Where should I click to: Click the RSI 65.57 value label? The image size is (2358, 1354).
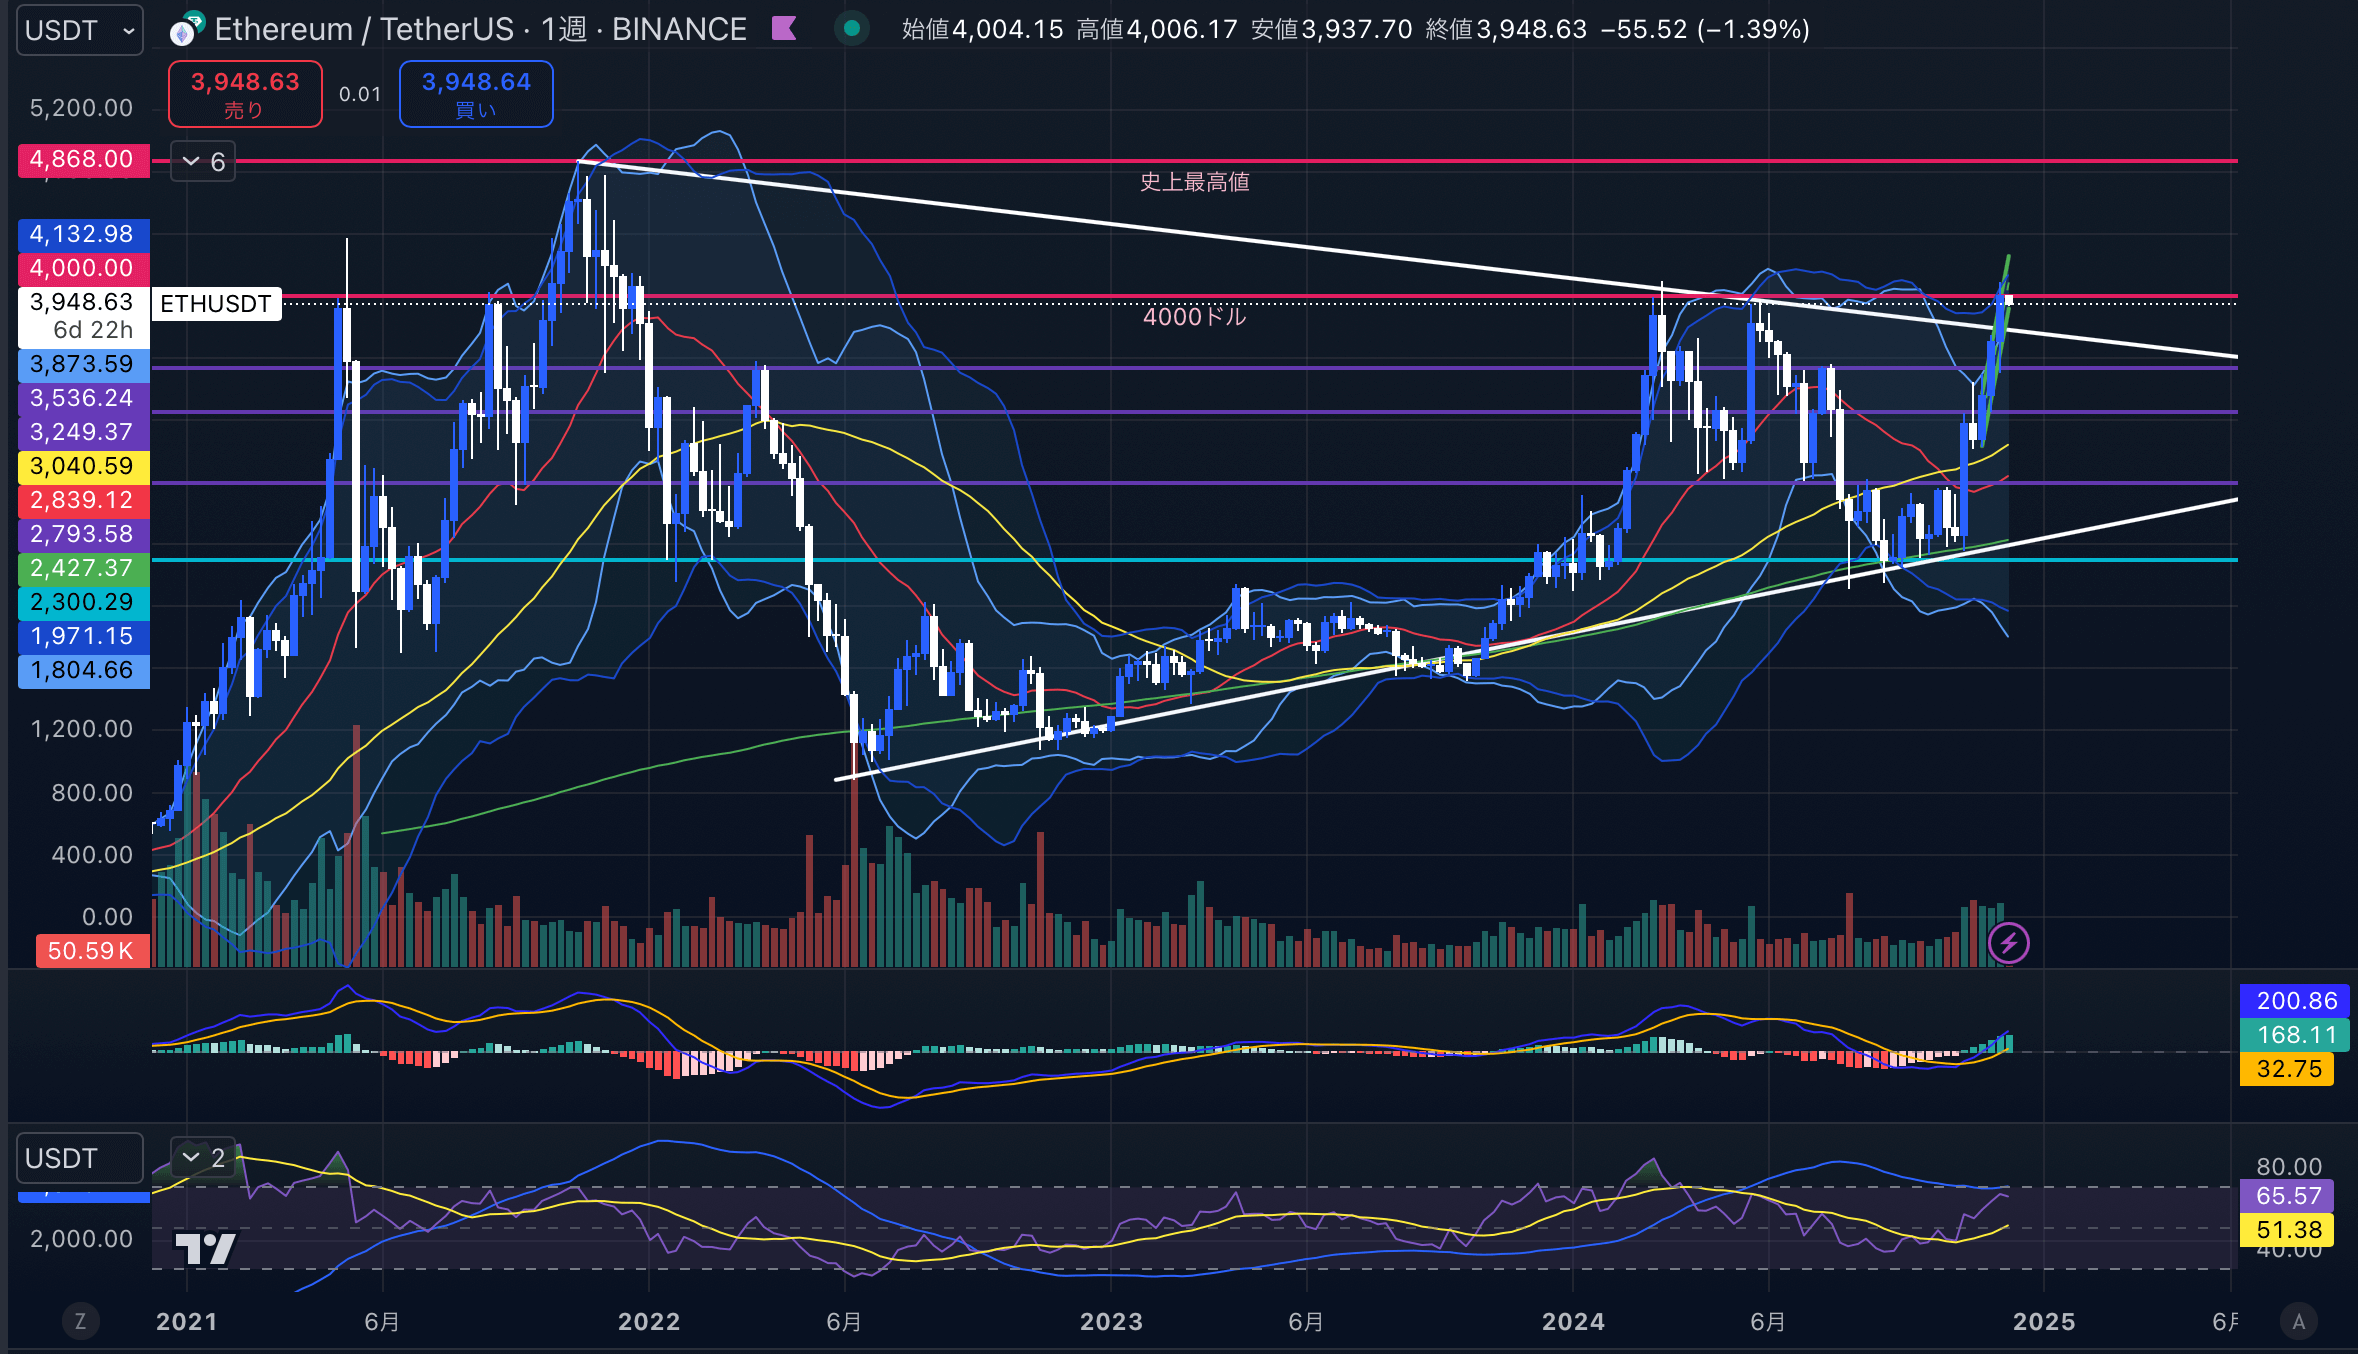click(2287, 1196)
